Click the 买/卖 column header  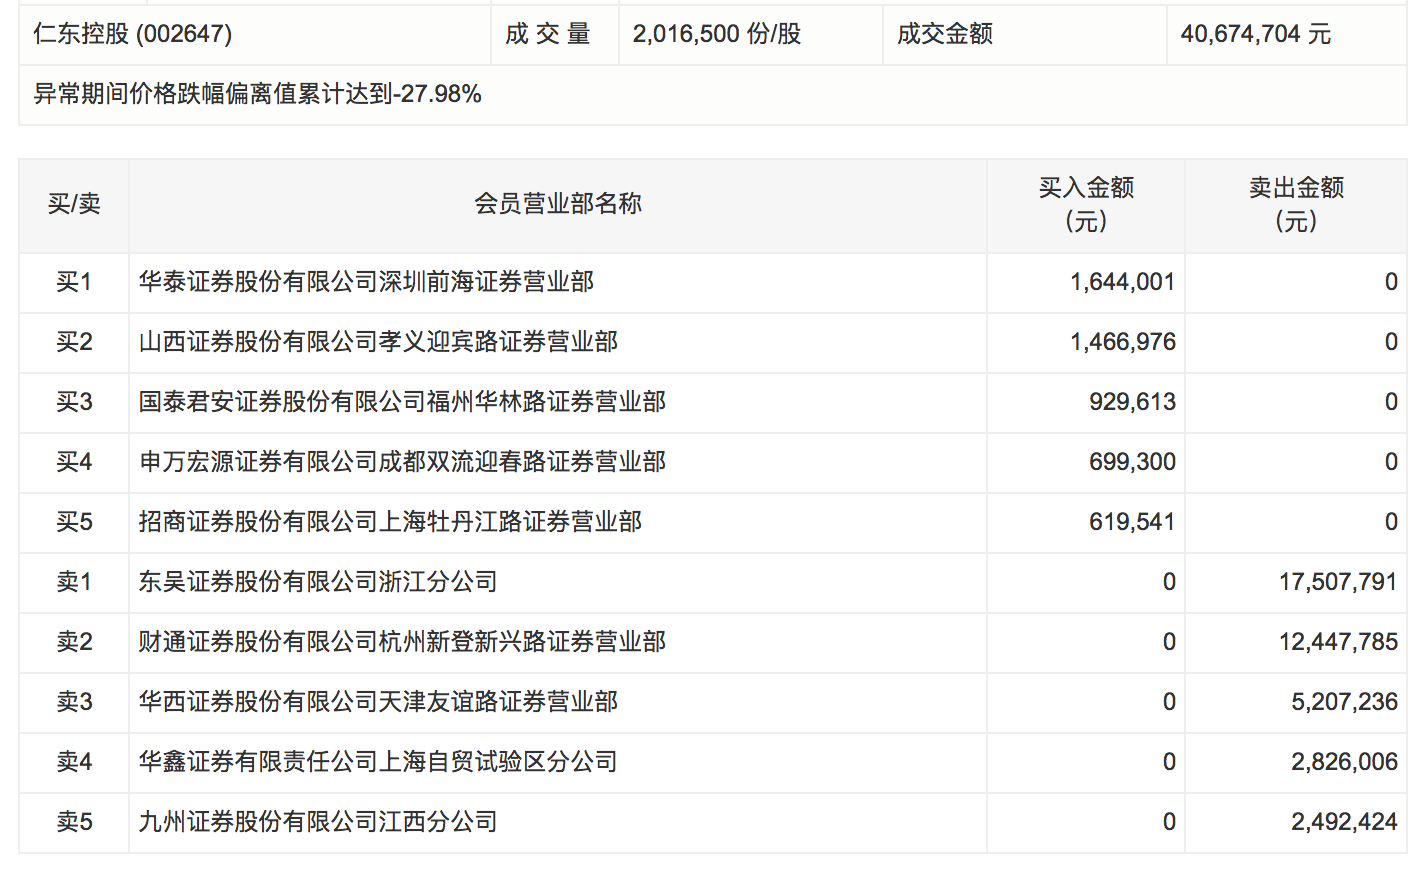coord(74,204)
